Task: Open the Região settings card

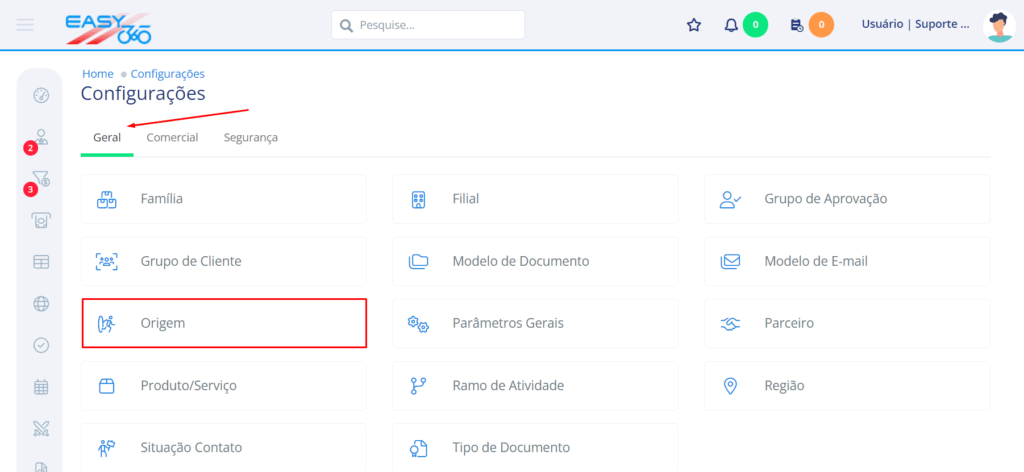Action: coord(847,386)
